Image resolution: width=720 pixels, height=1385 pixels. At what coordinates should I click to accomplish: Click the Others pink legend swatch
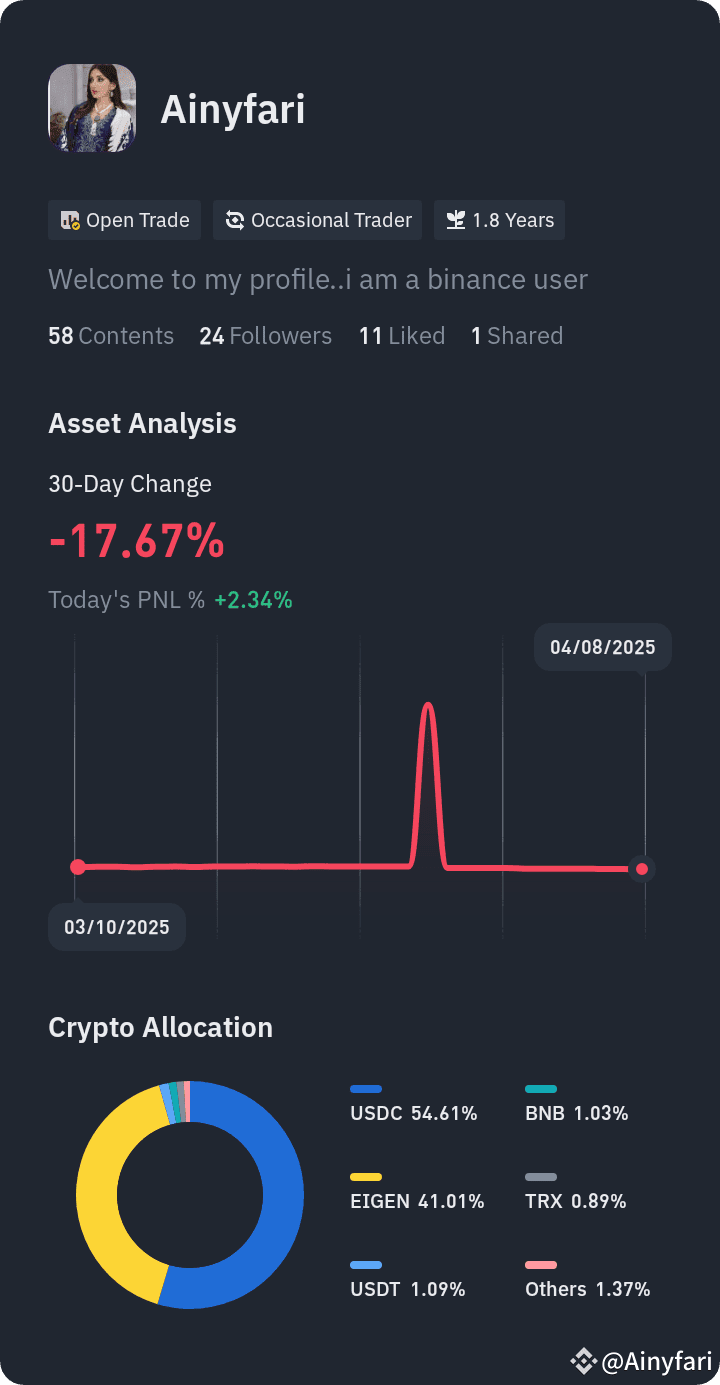click(x=541, y=1265)
